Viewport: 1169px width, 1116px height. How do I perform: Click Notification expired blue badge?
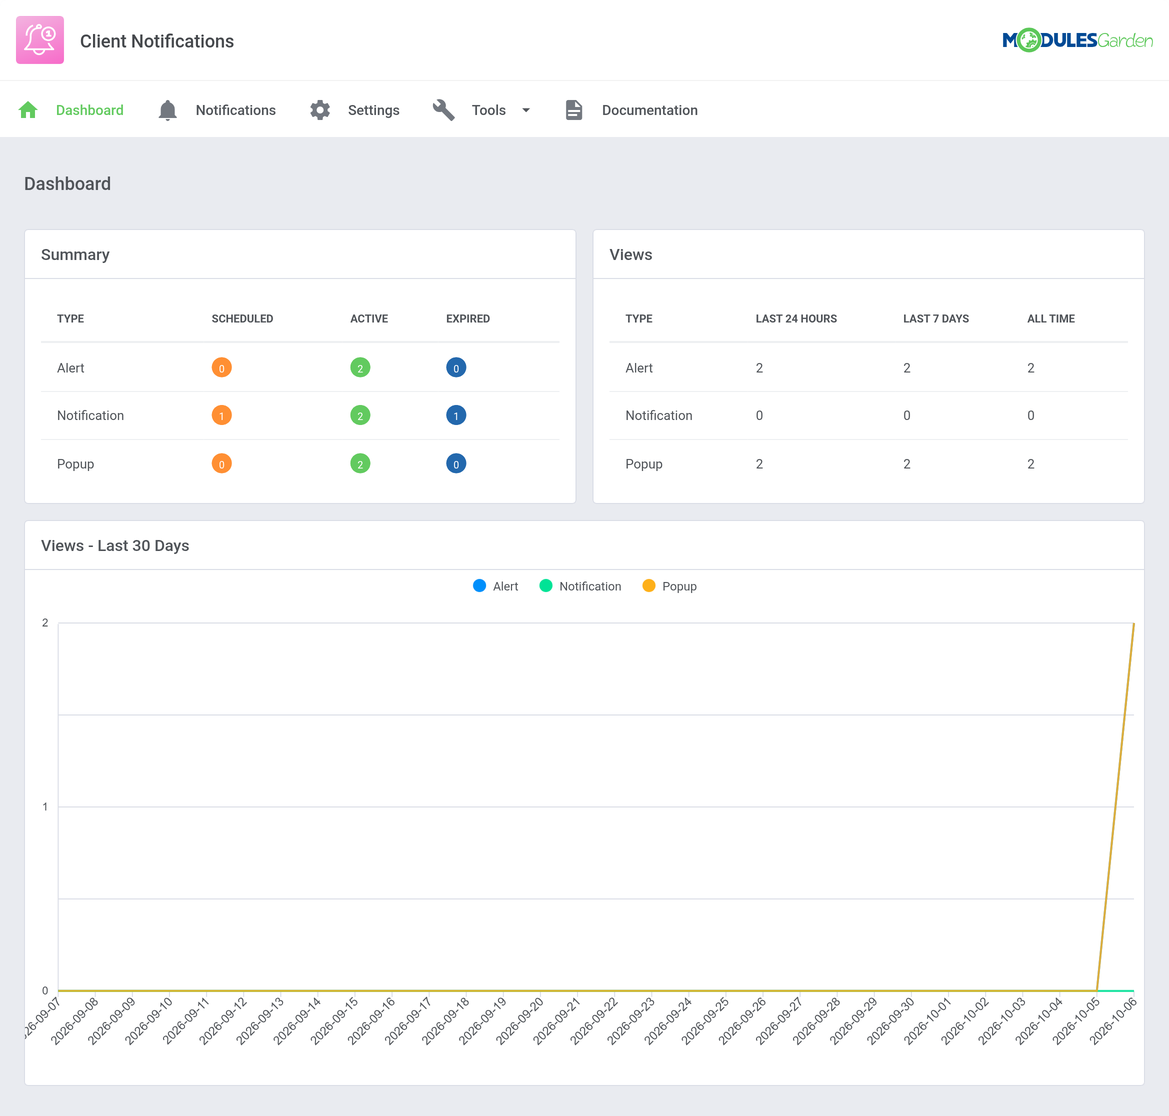456,415
